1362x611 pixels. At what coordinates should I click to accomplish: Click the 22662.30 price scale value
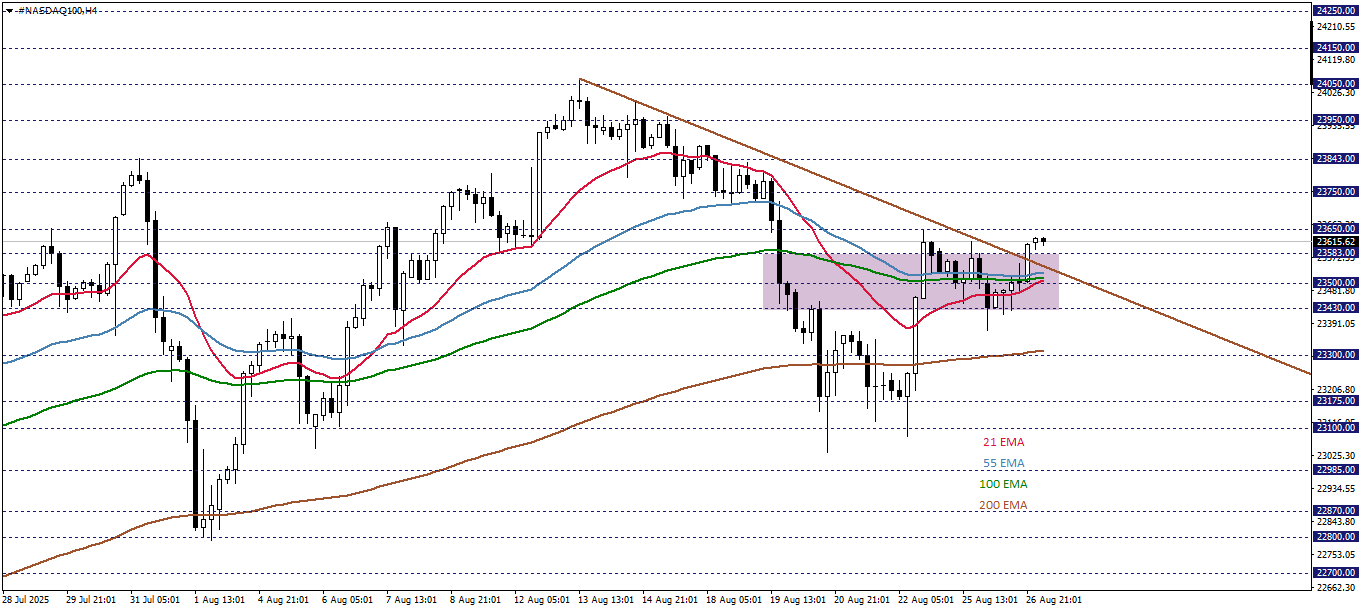click(x=1336, y=588)
